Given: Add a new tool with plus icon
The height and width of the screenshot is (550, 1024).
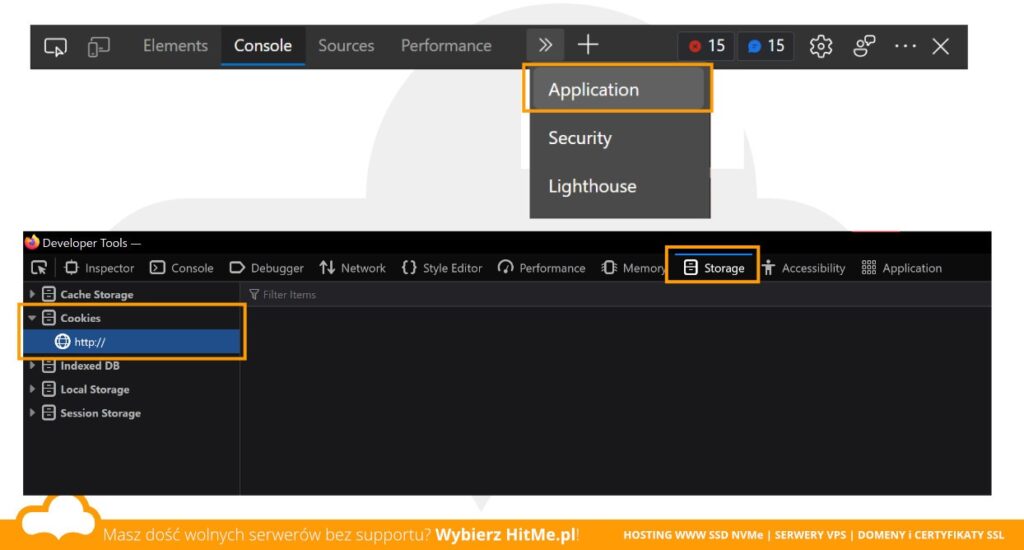Looking at the screenshot, I should [588, 44].
